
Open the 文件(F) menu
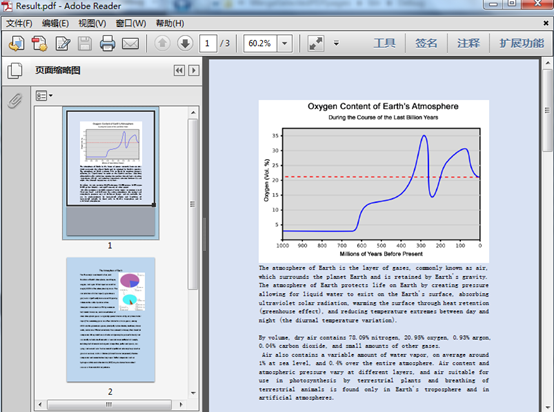(19, 23)
